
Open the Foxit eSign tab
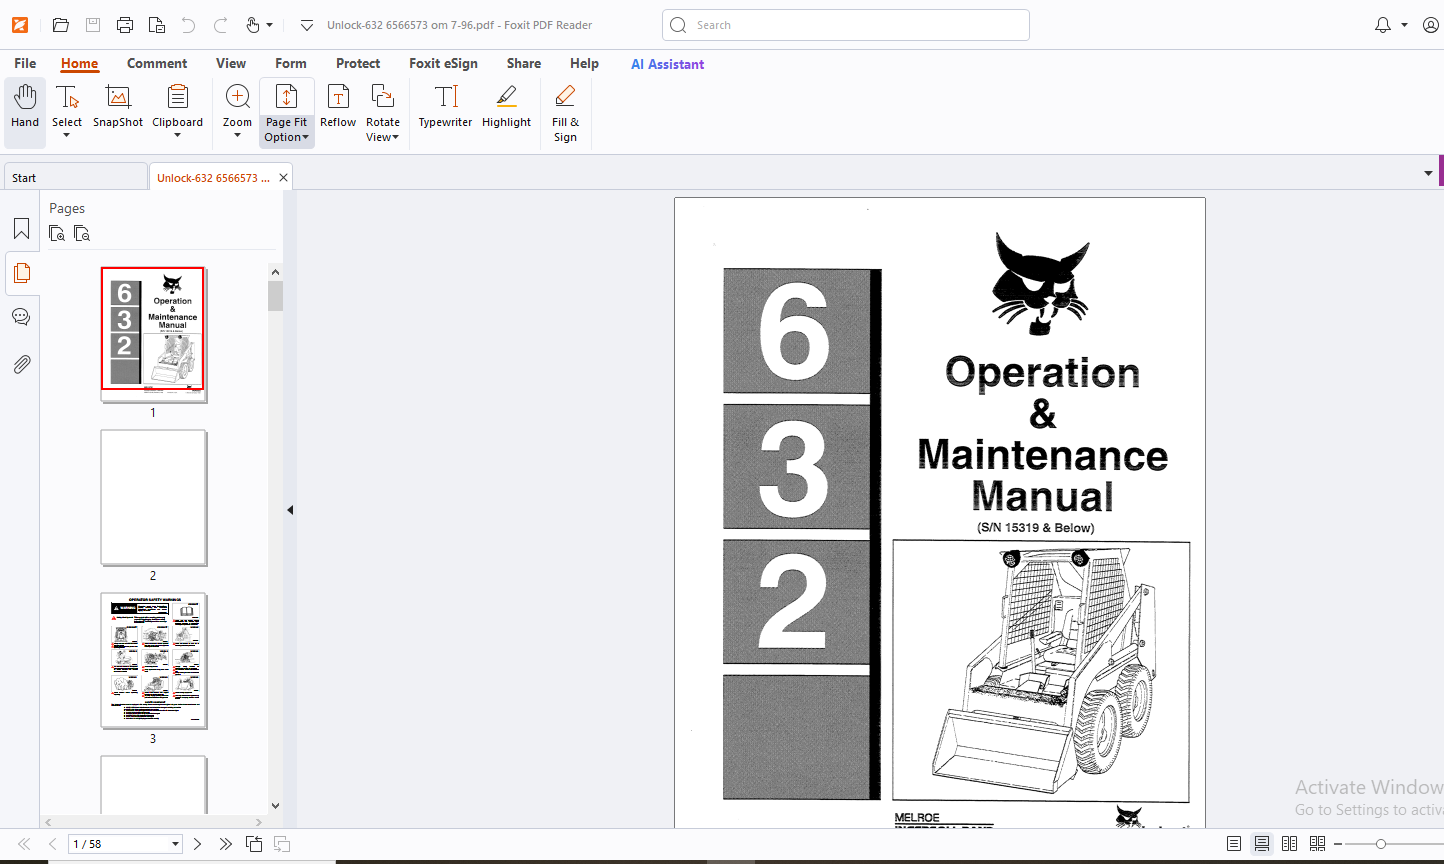pyautogui.click(x=443, y=63)
